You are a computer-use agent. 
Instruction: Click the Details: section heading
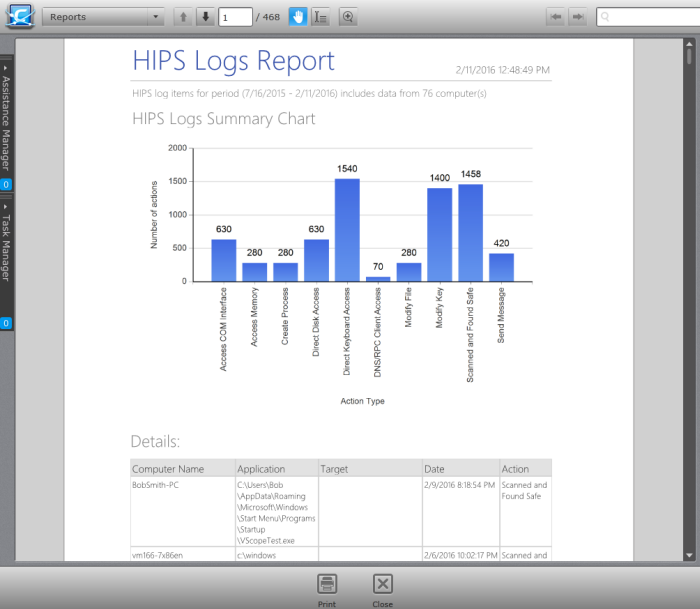click(155, 441)
